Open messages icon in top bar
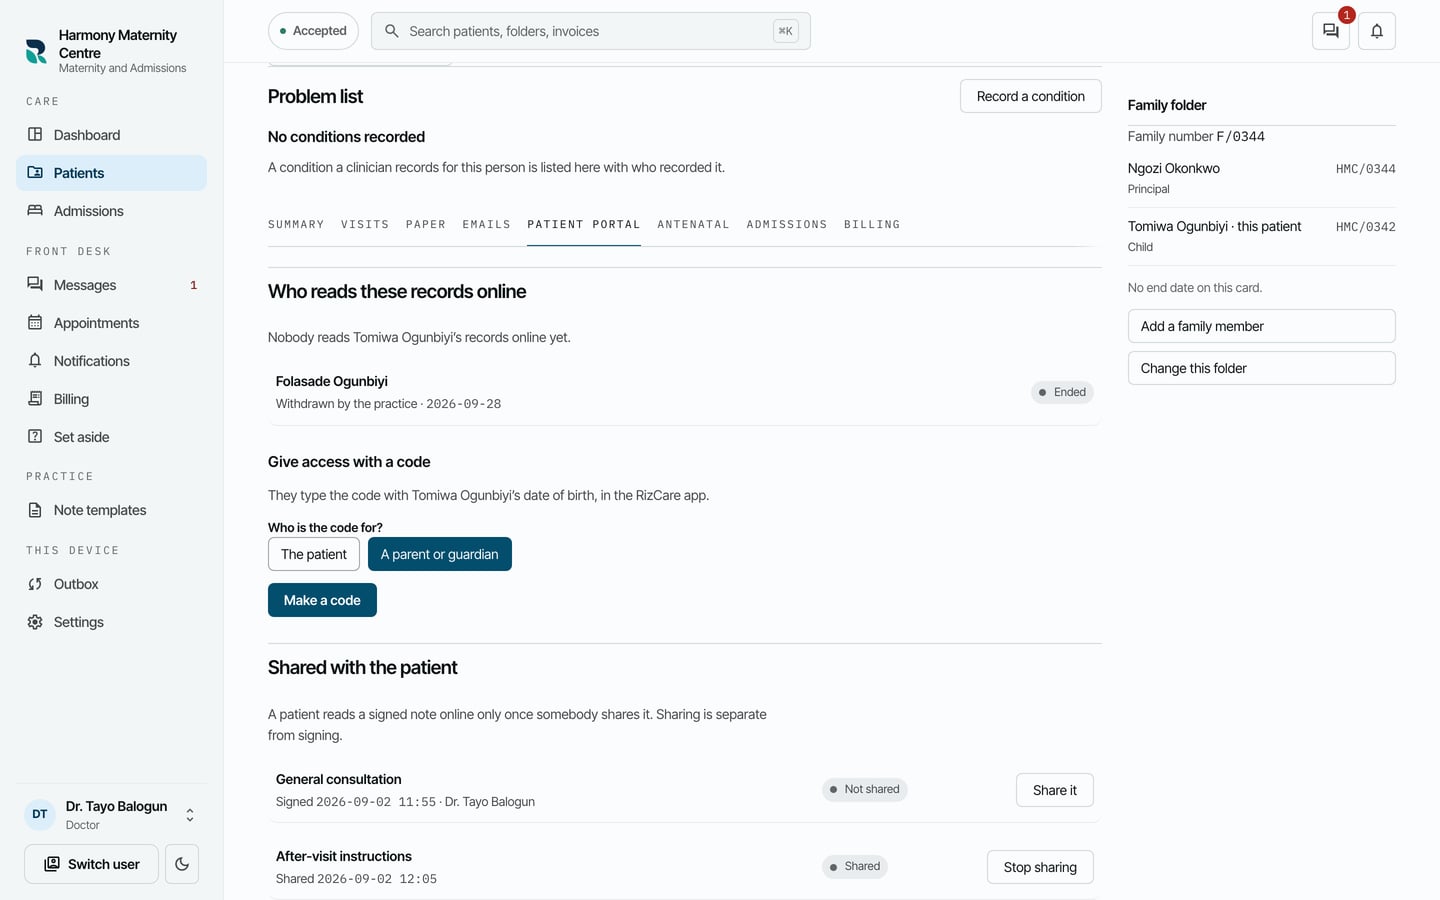The width and height of the screenshot is (1440, 900). point(1331,31)
